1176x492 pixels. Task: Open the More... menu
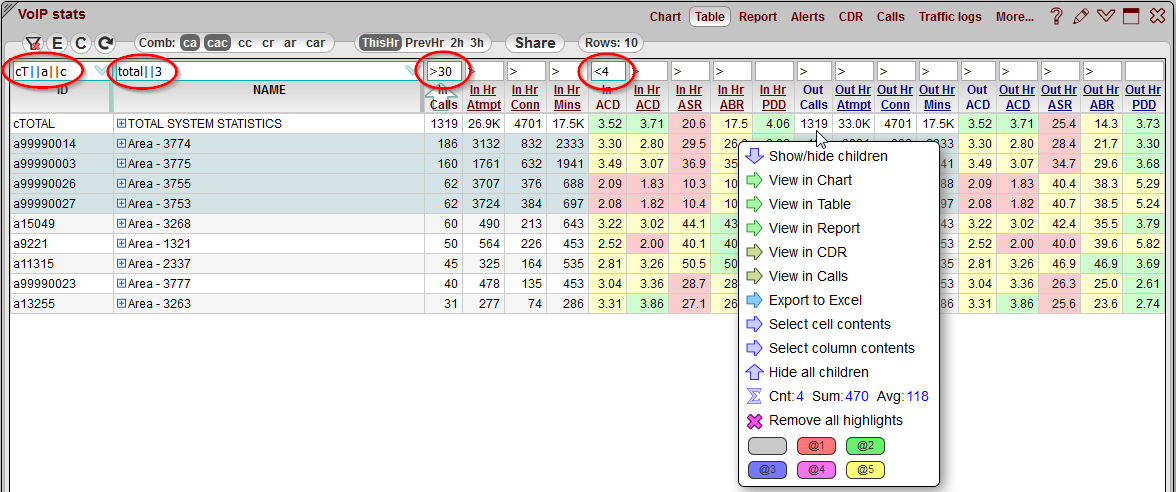(x=1015, y=16)
